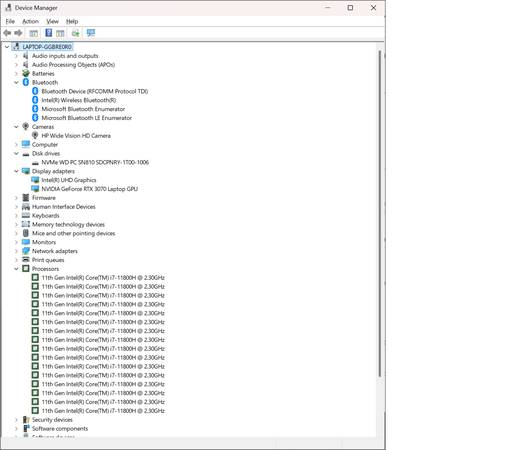The height and width of the screenshot is (450, 505).
Task: Select the Software components label
Action: 60,429
